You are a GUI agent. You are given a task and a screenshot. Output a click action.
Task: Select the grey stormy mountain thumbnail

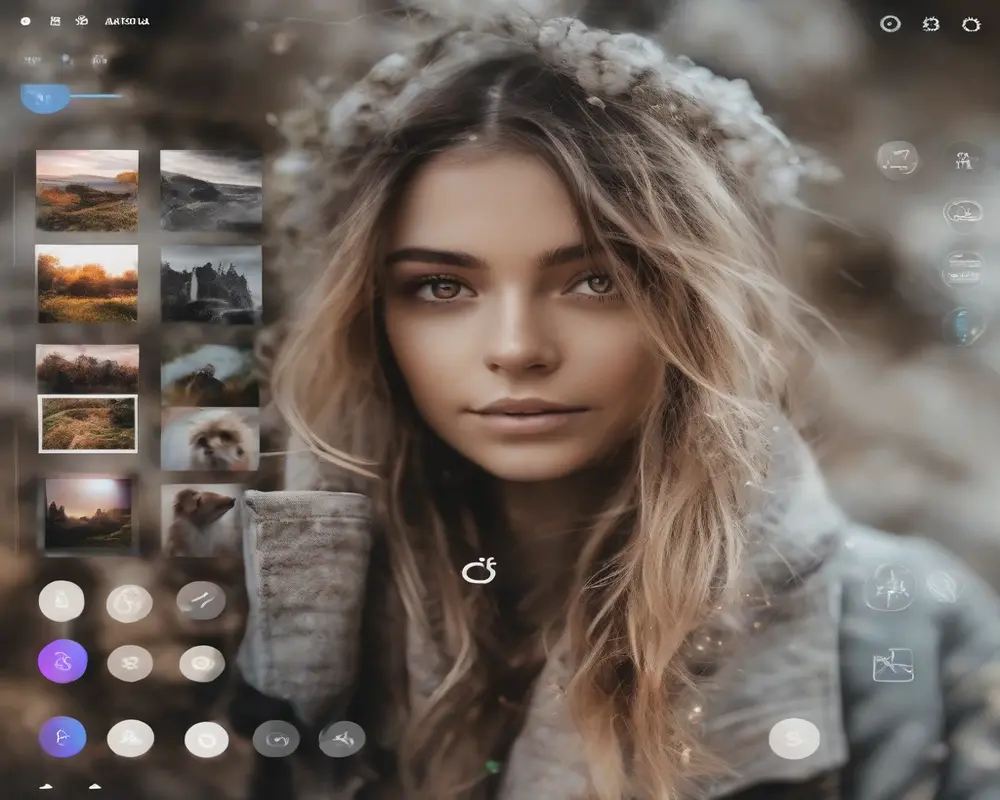point(211,191)
